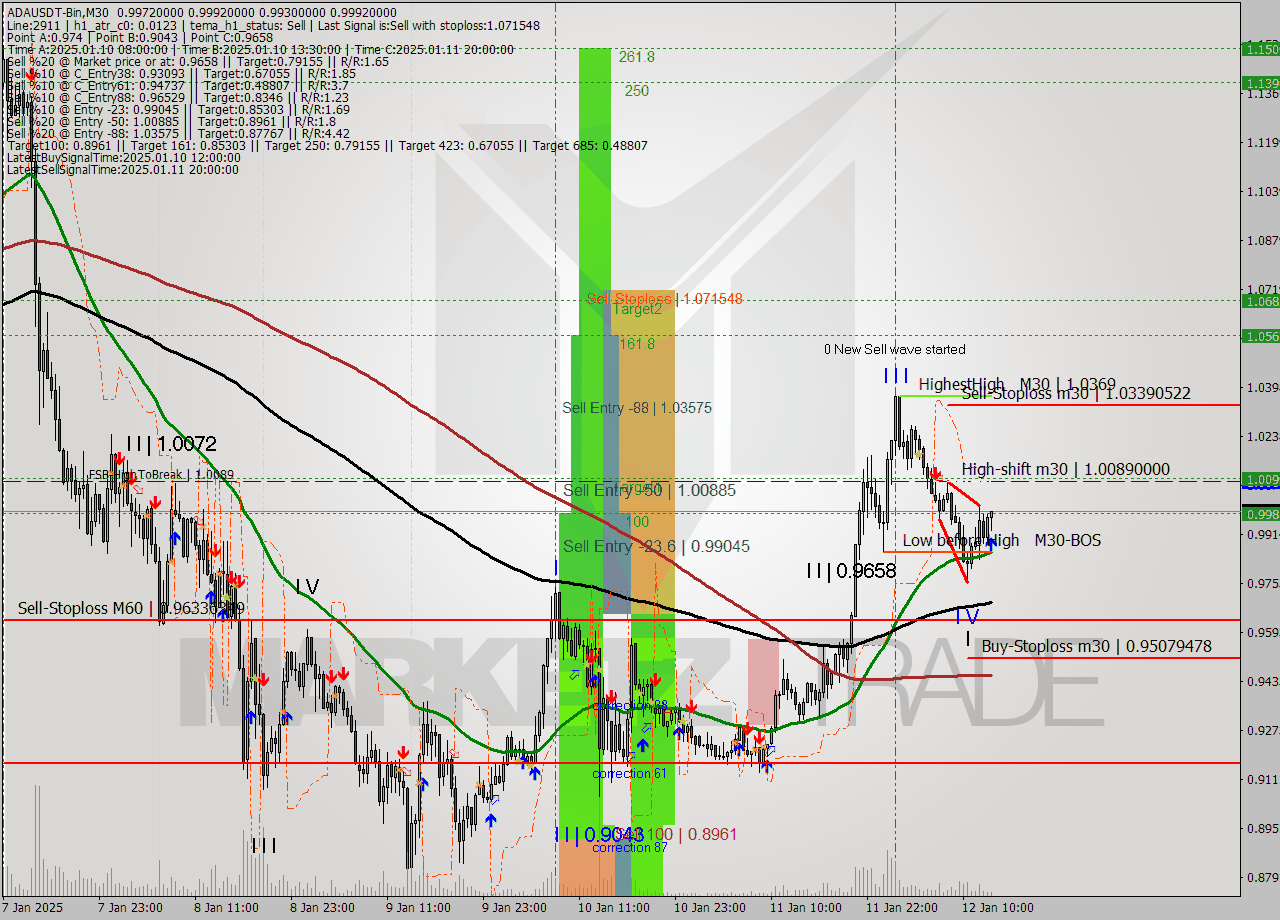Select the 261.8 Fibonacci level label
Screen dimensions: 1280x920
[x=636, y=57]
